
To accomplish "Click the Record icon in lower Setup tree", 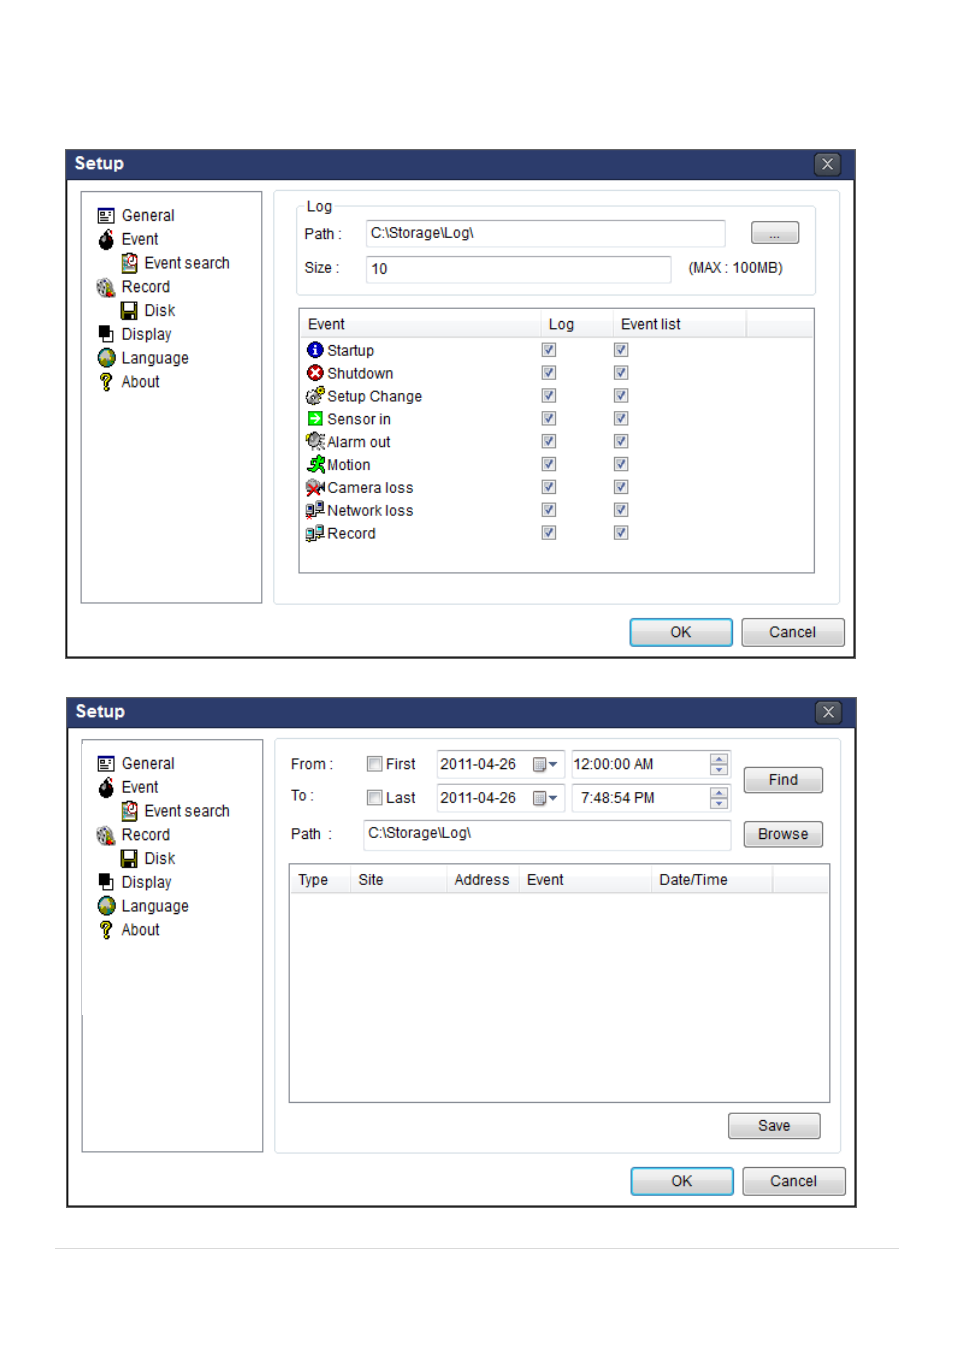I will (106, 835).
